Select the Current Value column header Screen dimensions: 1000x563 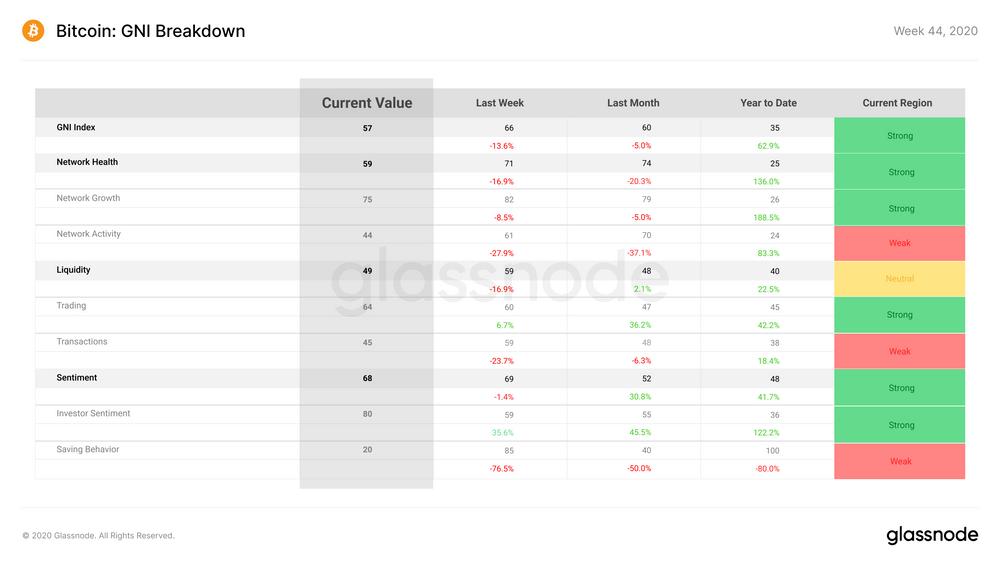[x=367, y=103]
